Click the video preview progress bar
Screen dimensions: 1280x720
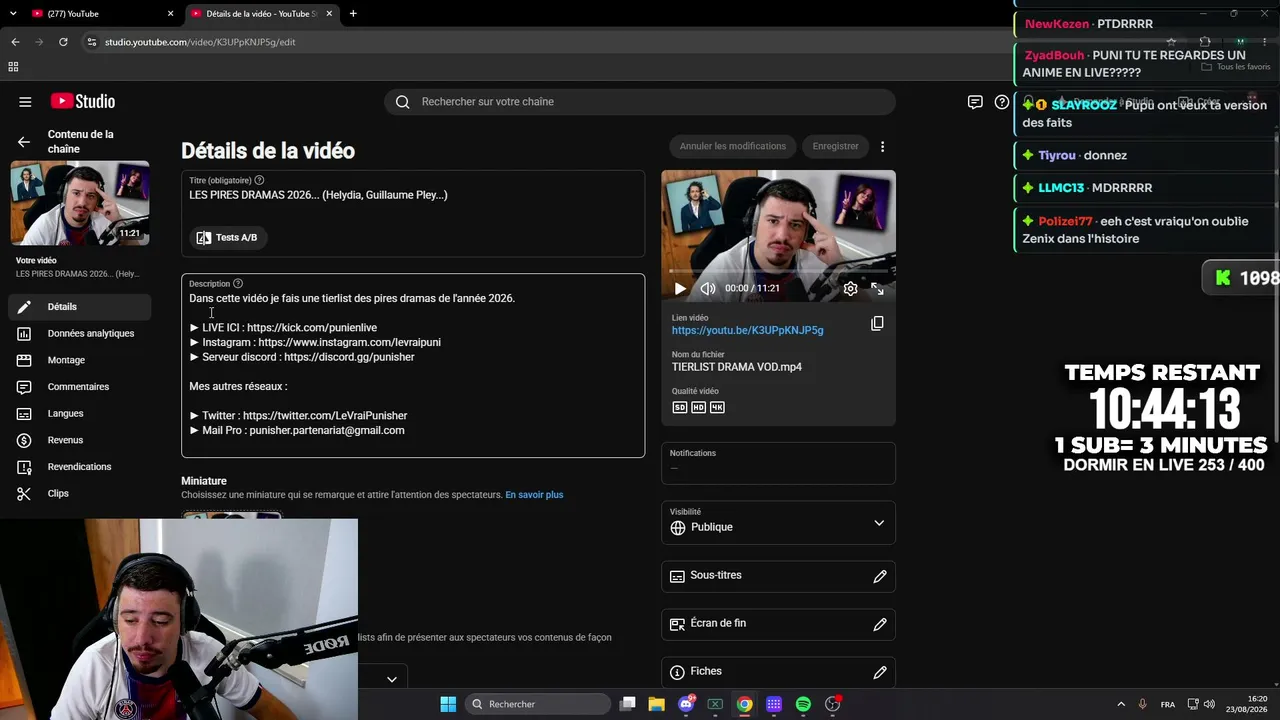778,271
